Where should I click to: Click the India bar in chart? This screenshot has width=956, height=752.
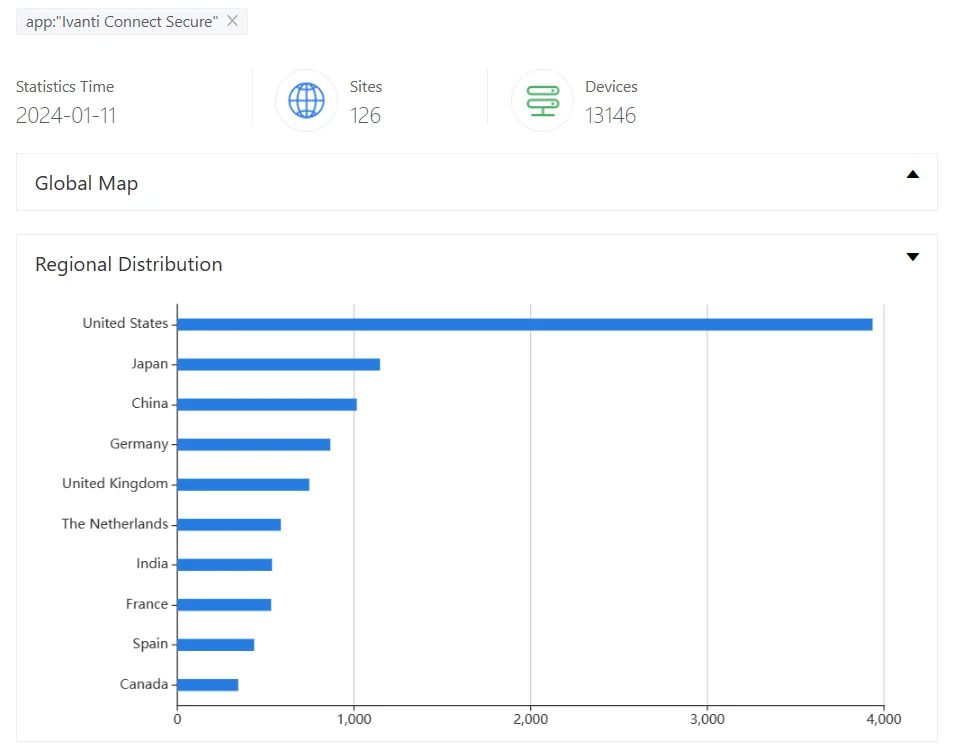[x=225, y=565]
